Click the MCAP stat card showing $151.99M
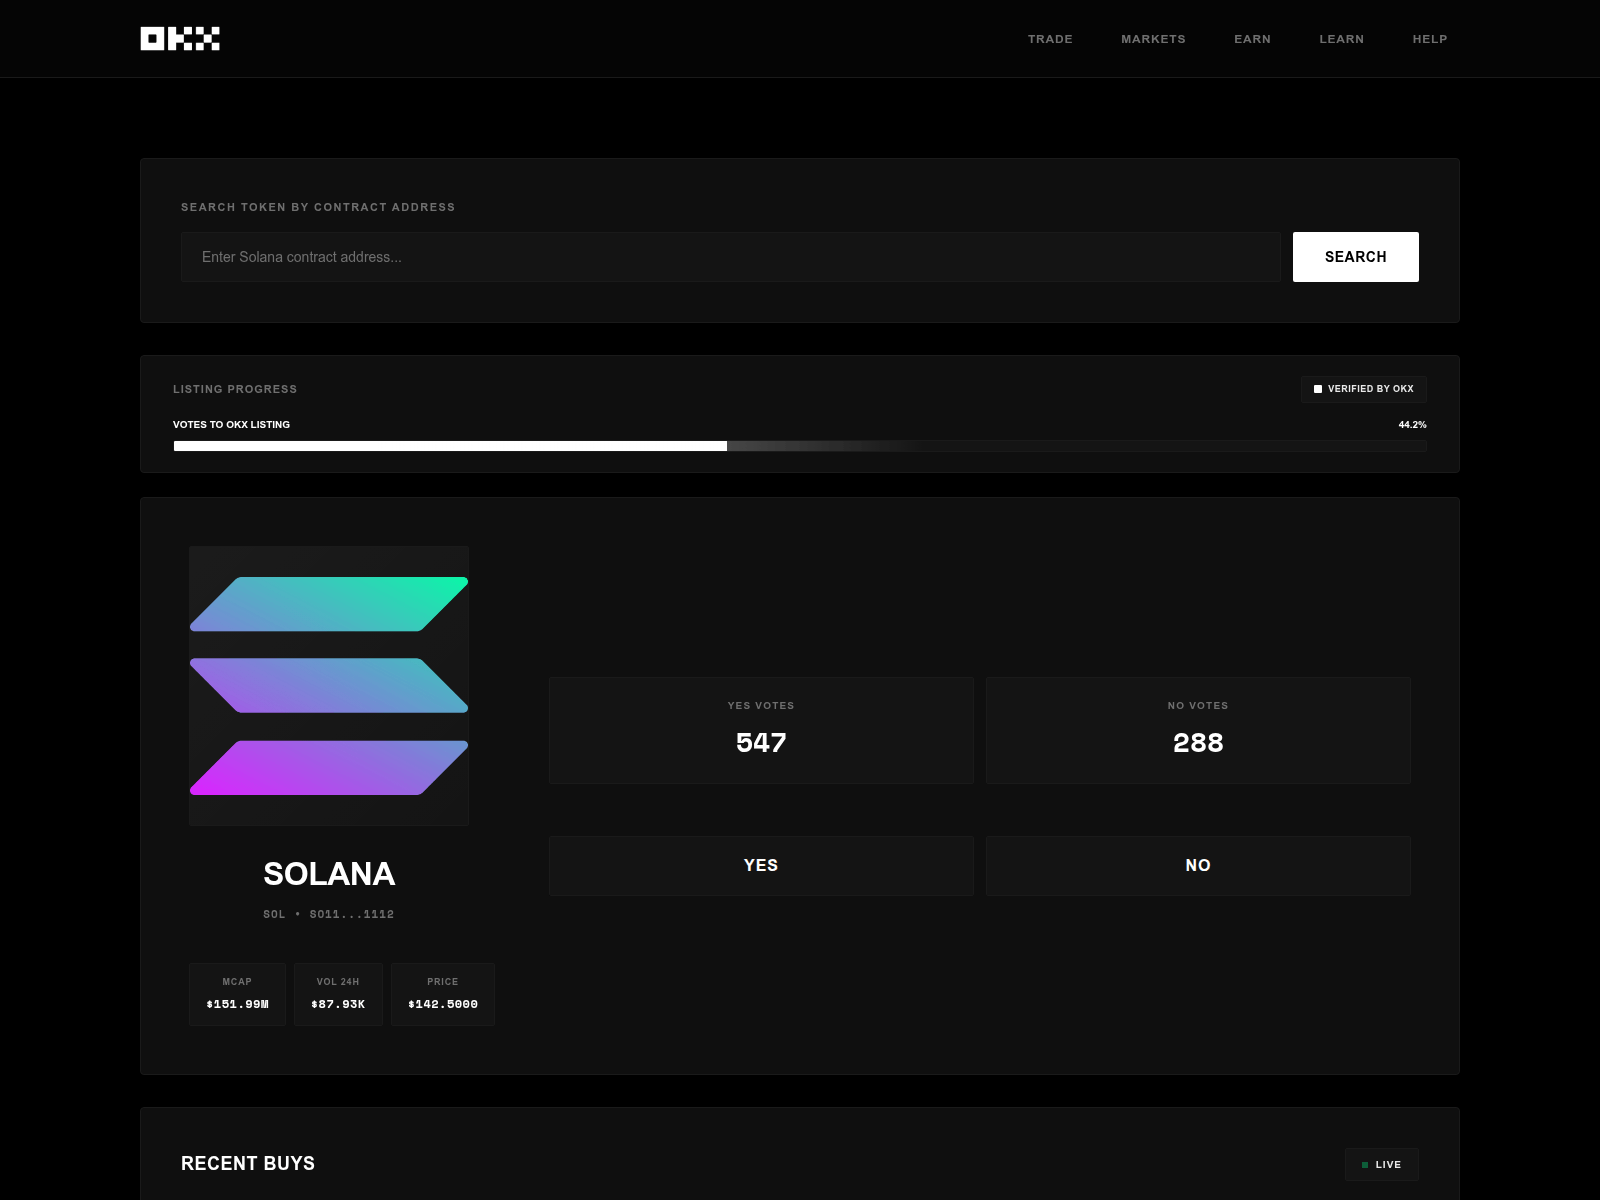Screen dimensions: 1600x1200 237,994
